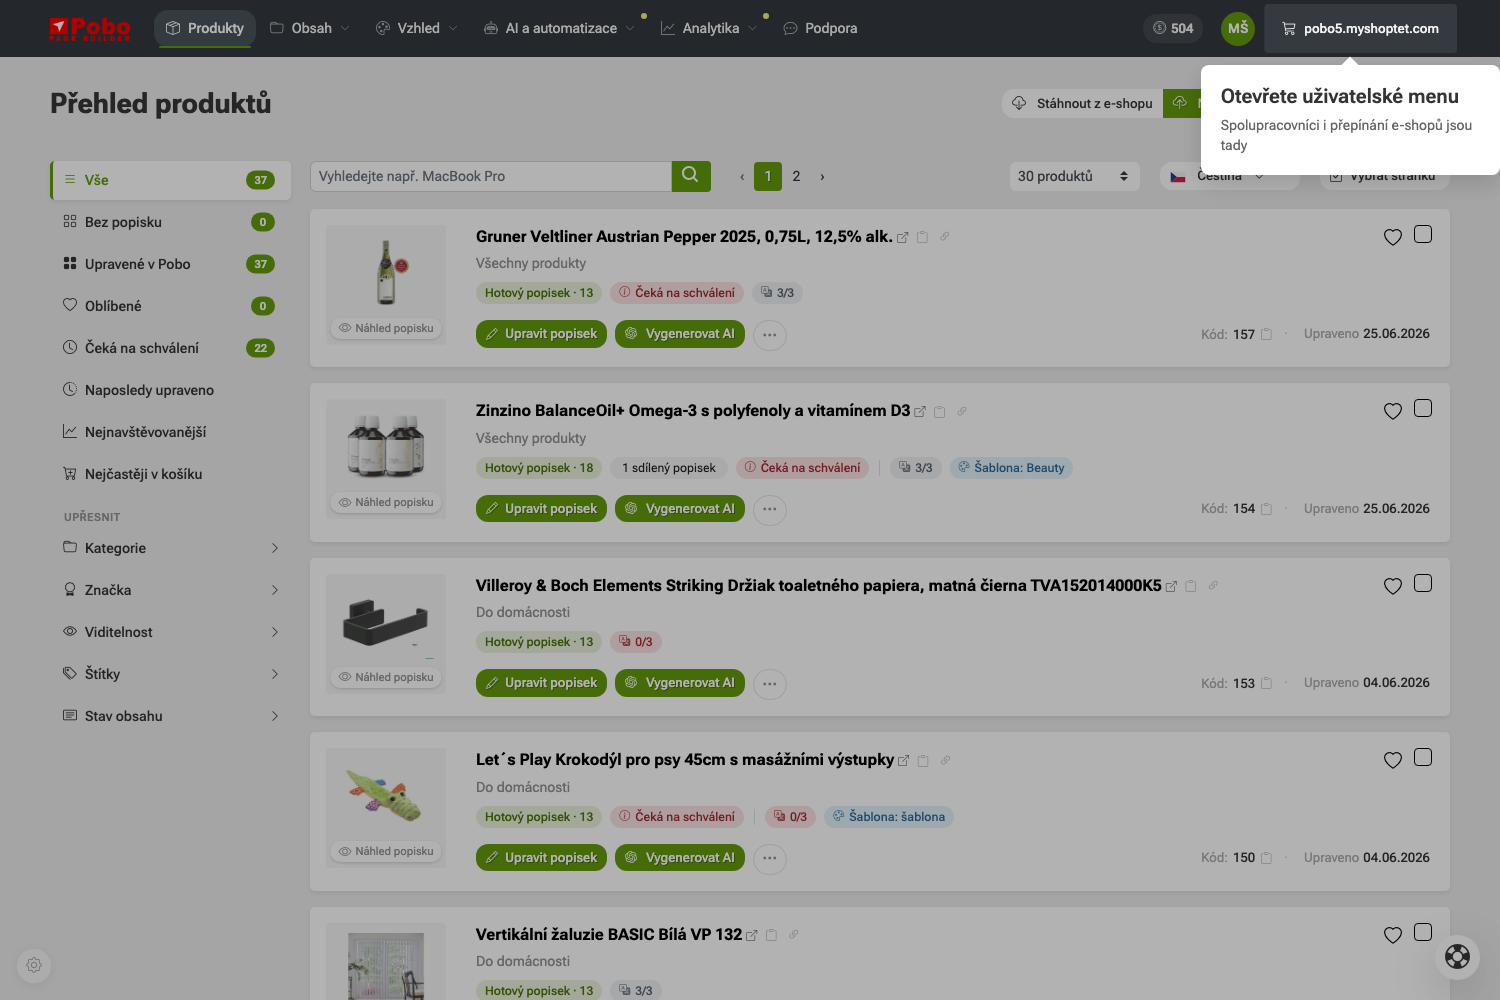This screenshot has height=1000, width=1500.
Task: Click Vygenerovat AI for Let's Play Krokodýl
Action: pyautogui.click(x=680, y=858)
